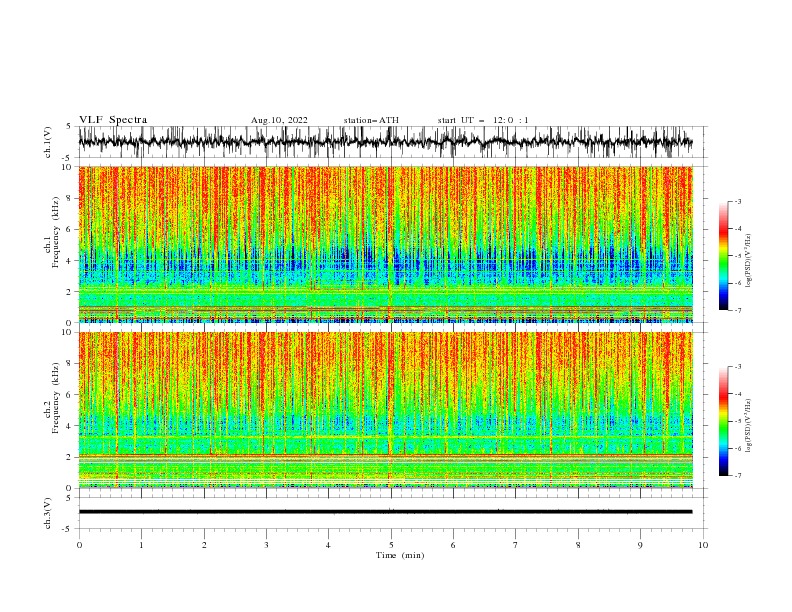
Task: Click the ch.2 color bar "log(PSD)(V²/Hz)" label
Action: click(x=749, y=426)
